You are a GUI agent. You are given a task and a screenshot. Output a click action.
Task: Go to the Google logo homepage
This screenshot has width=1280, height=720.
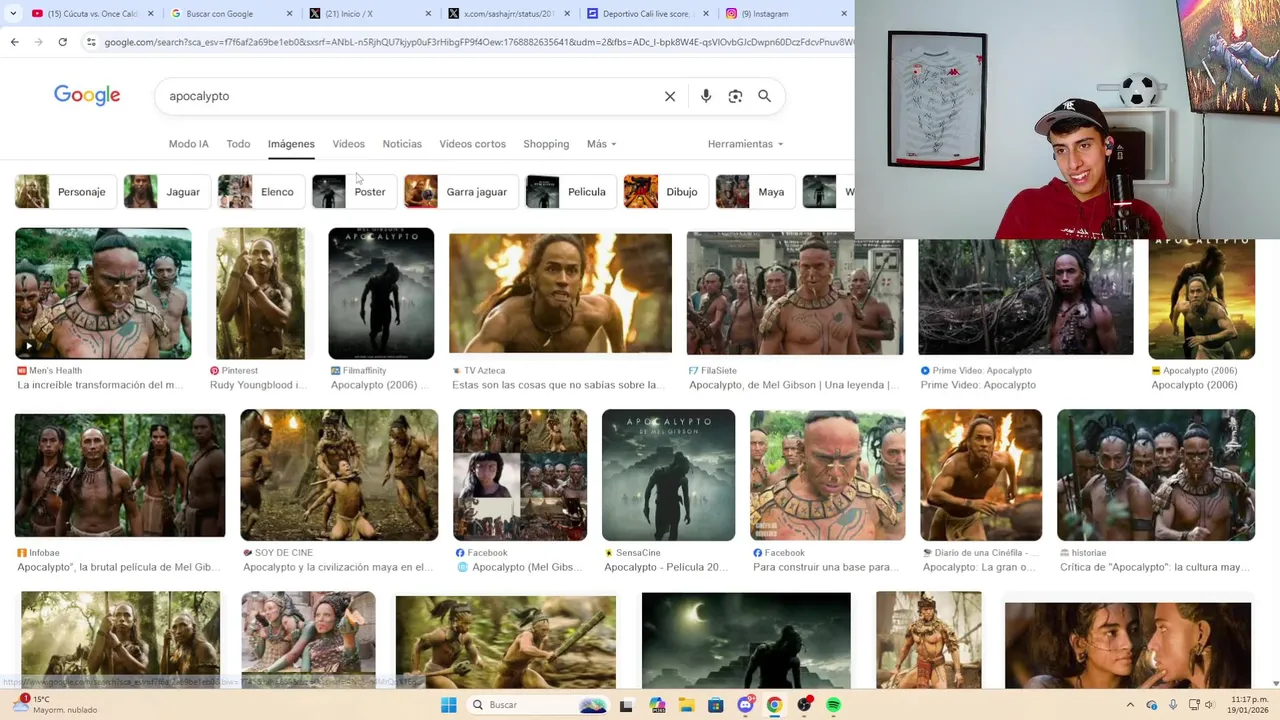pos(87,96)
